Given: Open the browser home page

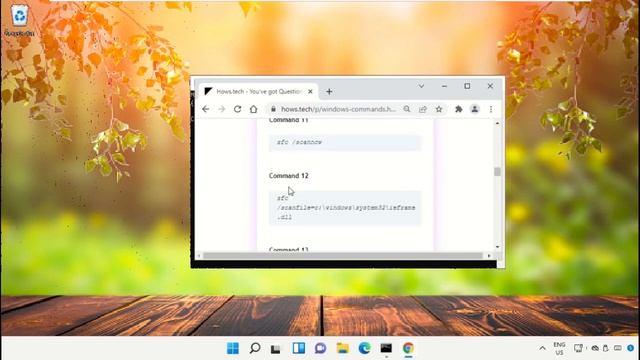Looking at the screenshot, I should coord(253,109).
